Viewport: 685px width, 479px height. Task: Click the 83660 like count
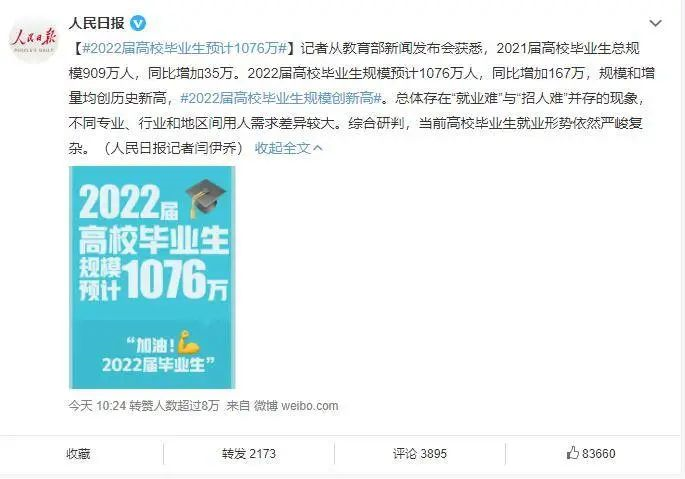(599, 454)
